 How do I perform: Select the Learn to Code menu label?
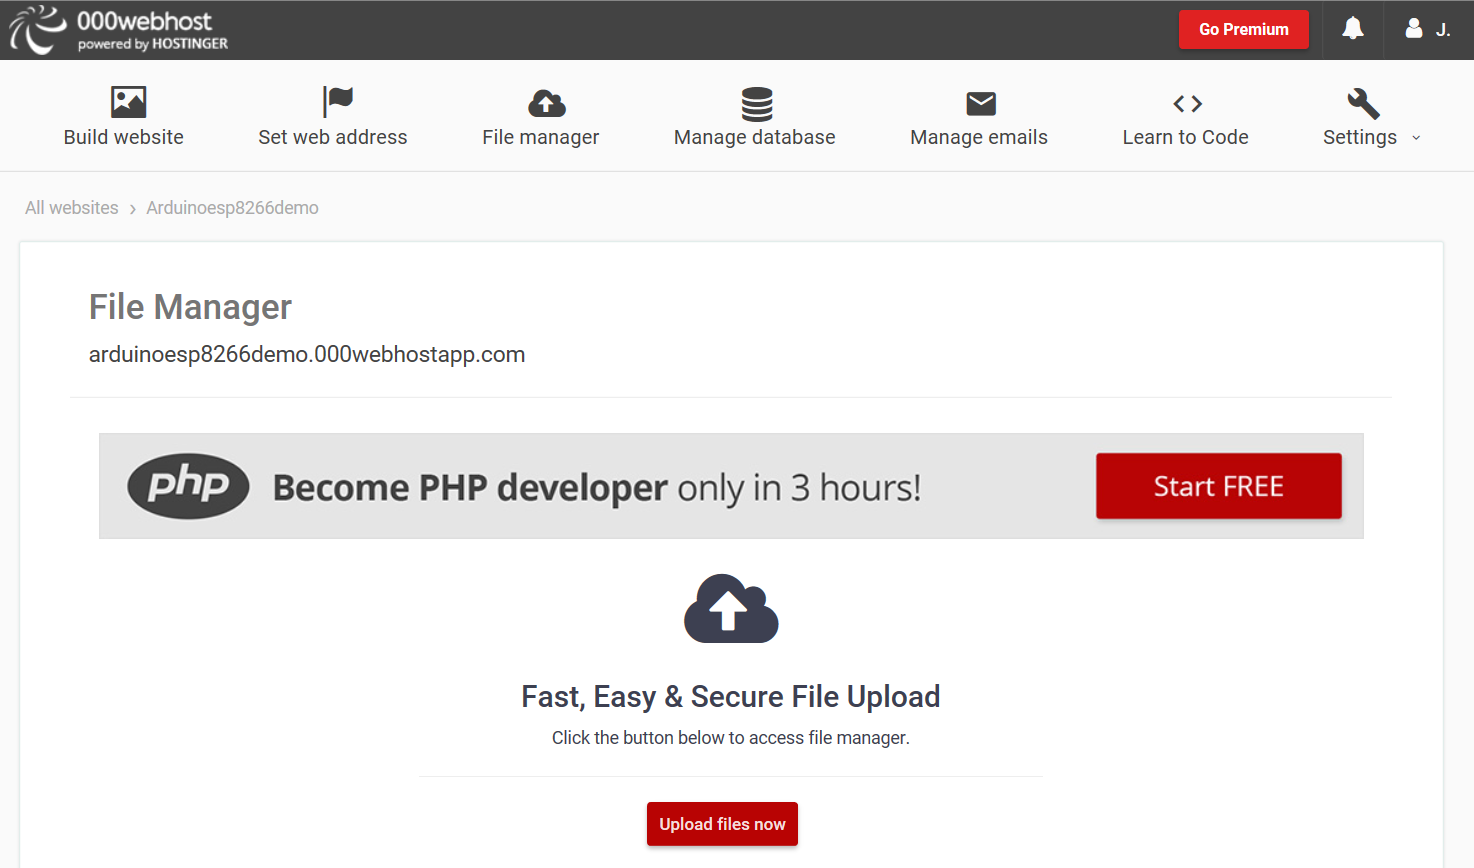[1185, 138]
